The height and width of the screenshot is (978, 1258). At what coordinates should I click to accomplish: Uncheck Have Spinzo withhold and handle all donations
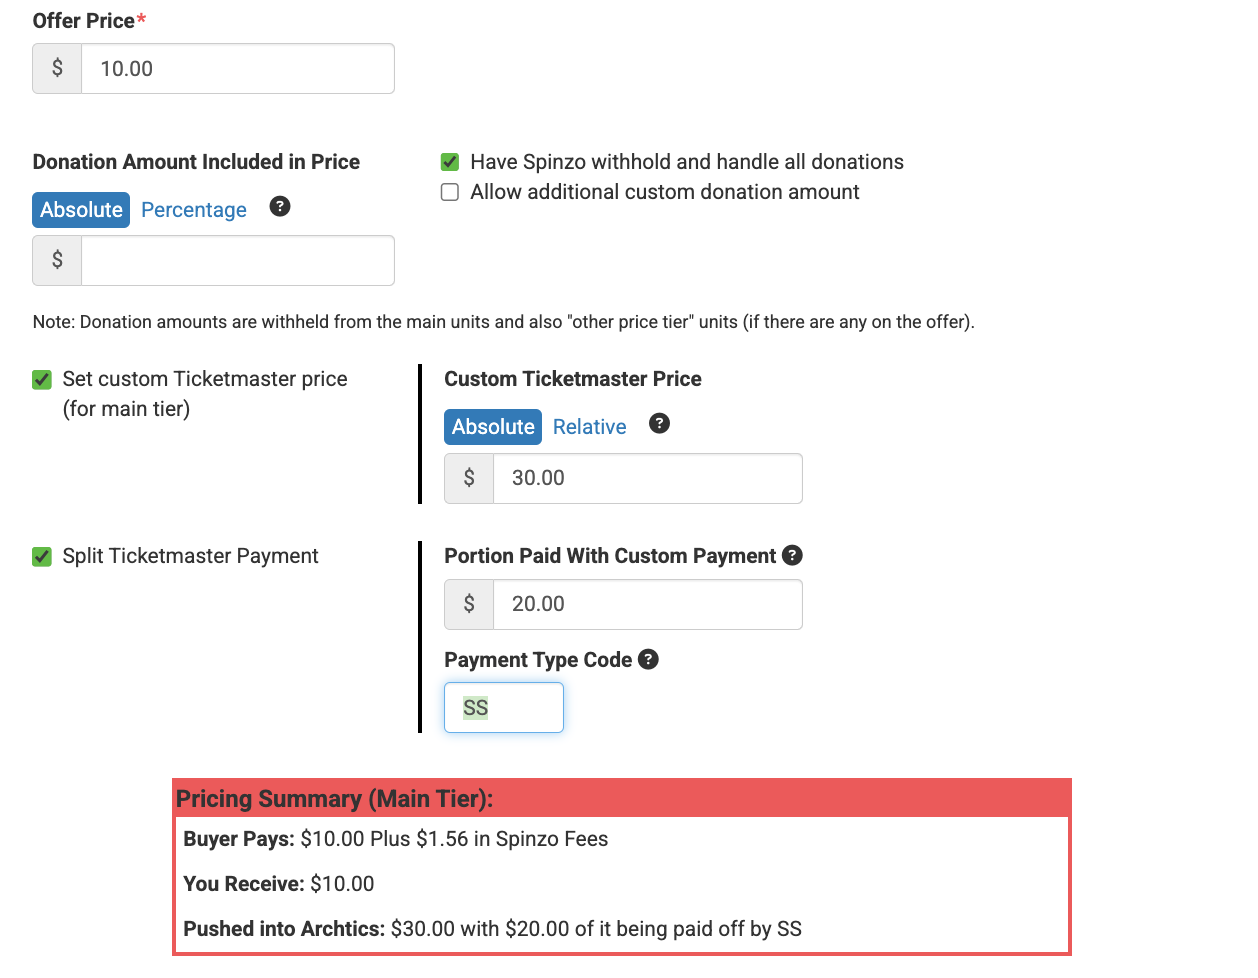click(x=450, y=162)
